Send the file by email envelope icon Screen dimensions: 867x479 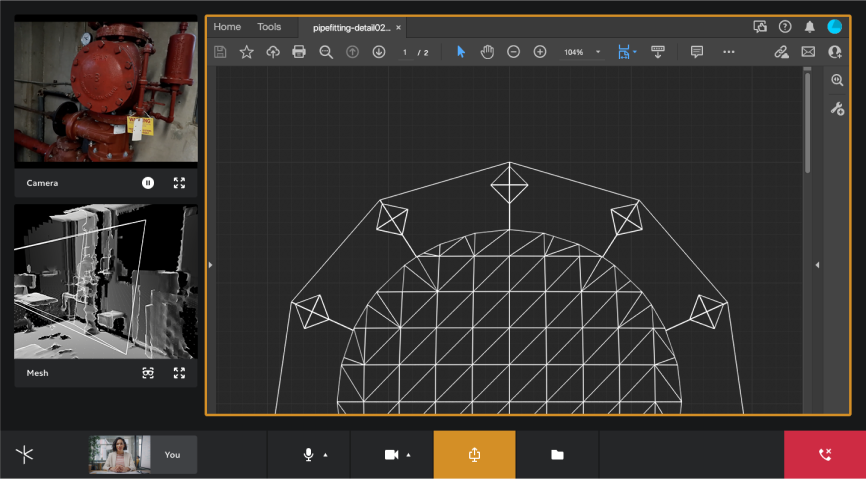point(808,52)
